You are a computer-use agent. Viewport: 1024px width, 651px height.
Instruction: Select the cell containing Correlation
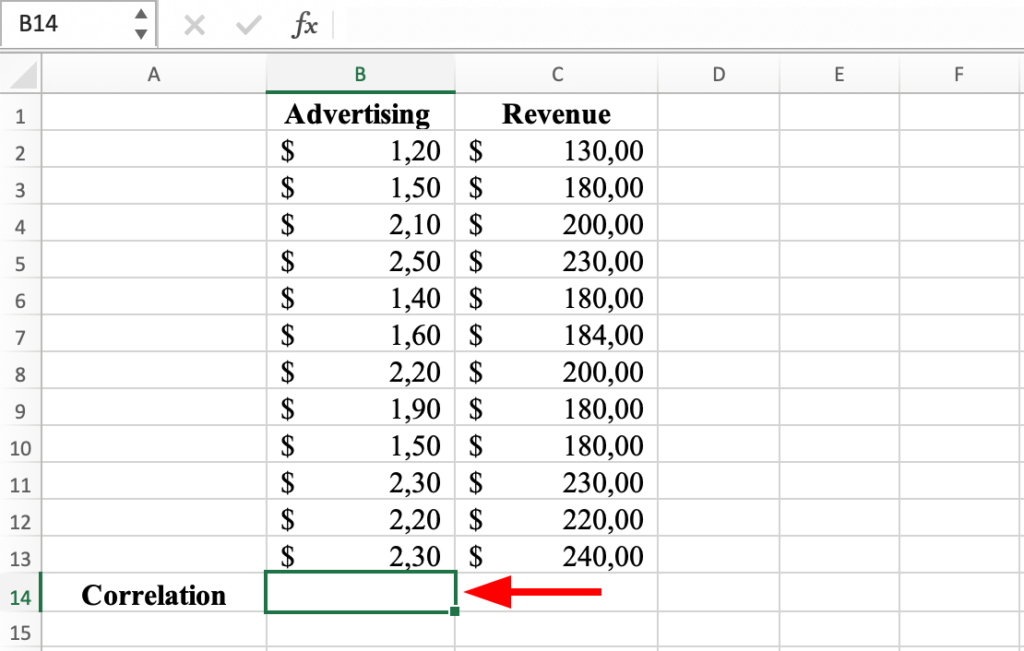[153, 594]
